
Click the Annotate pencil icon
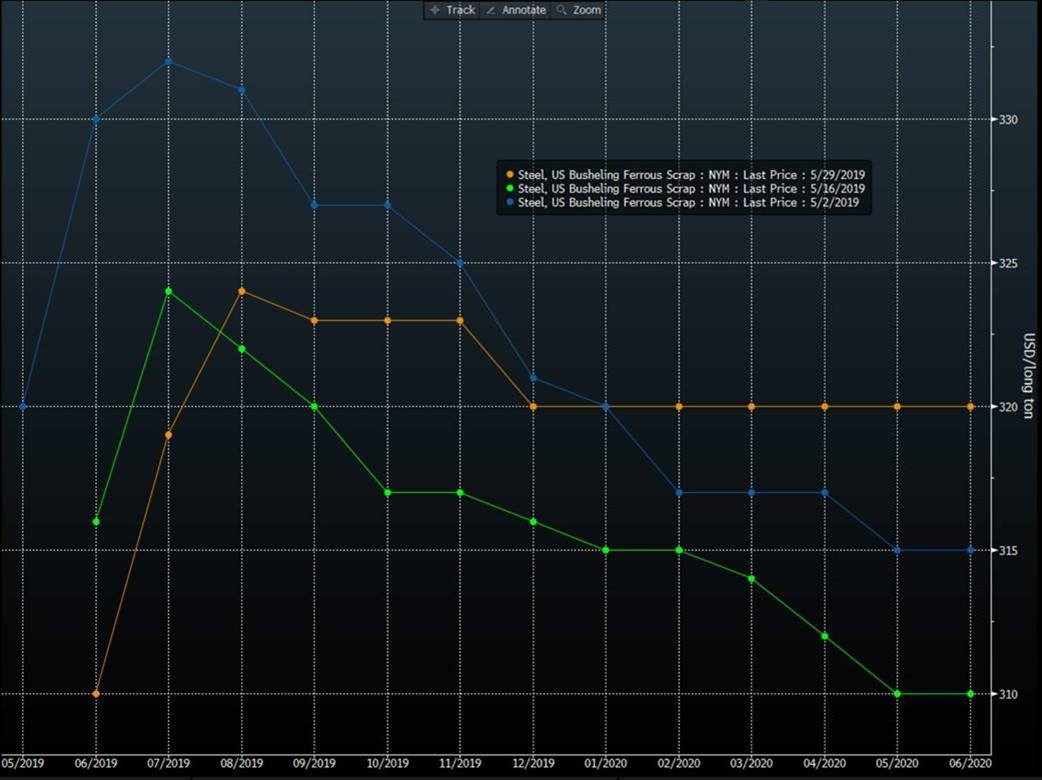coord(490,10)
